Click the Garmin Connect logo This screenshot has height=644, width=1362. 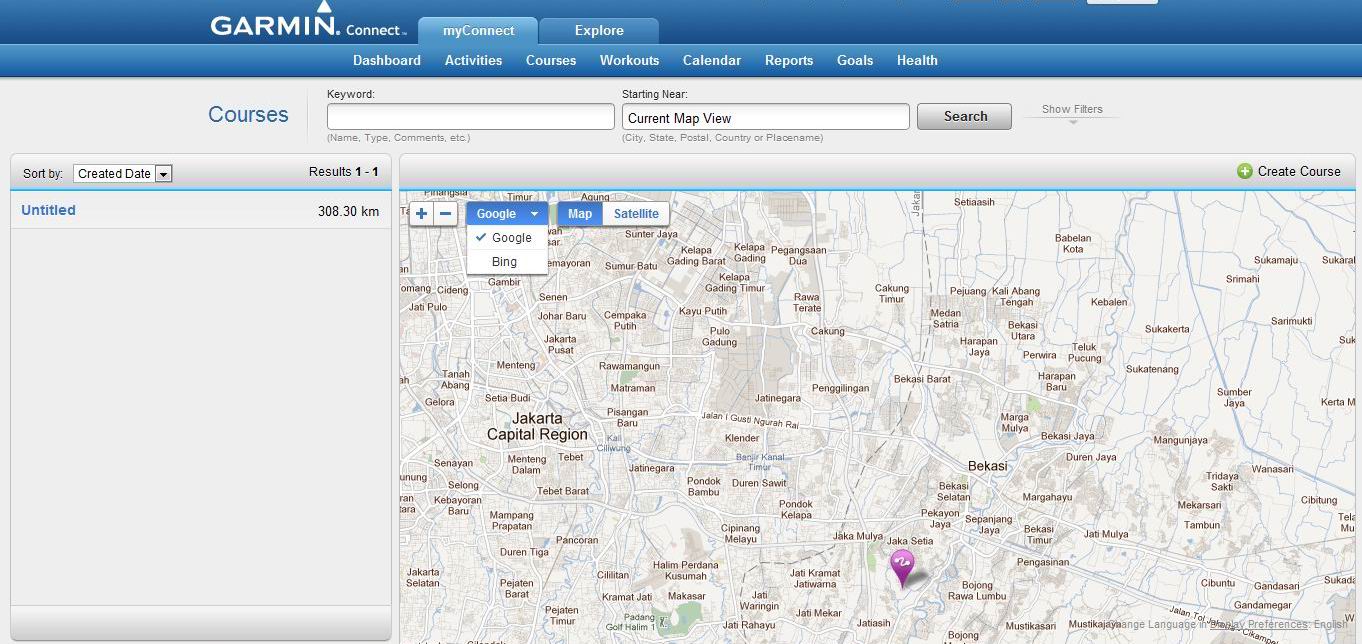coord(308,21)
